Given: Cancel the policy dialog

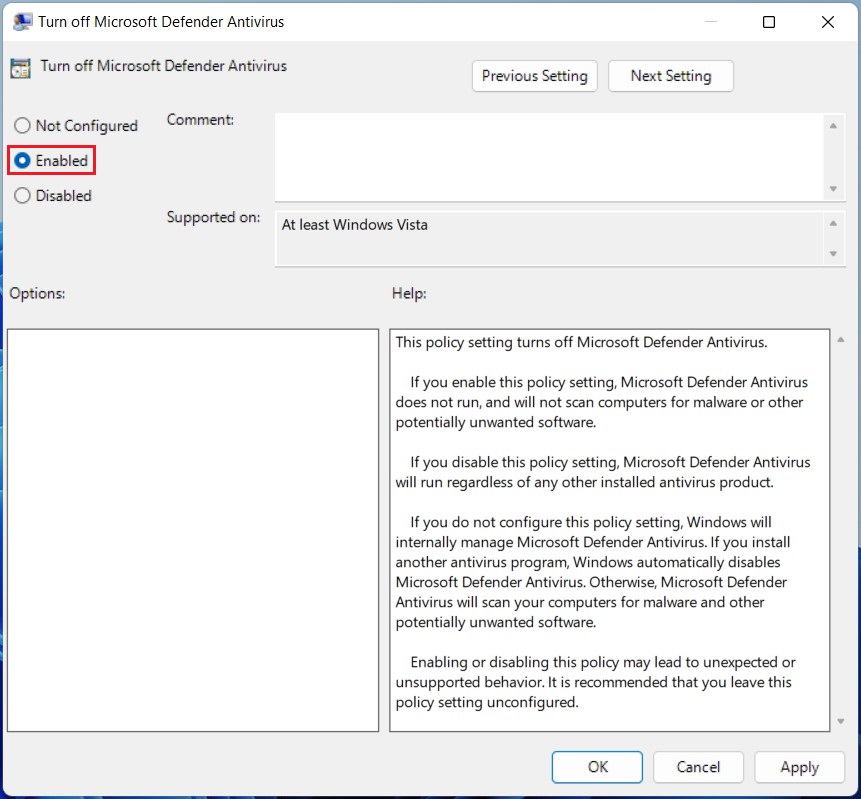Looking at the screenshot, I should [x=698, y=767].
